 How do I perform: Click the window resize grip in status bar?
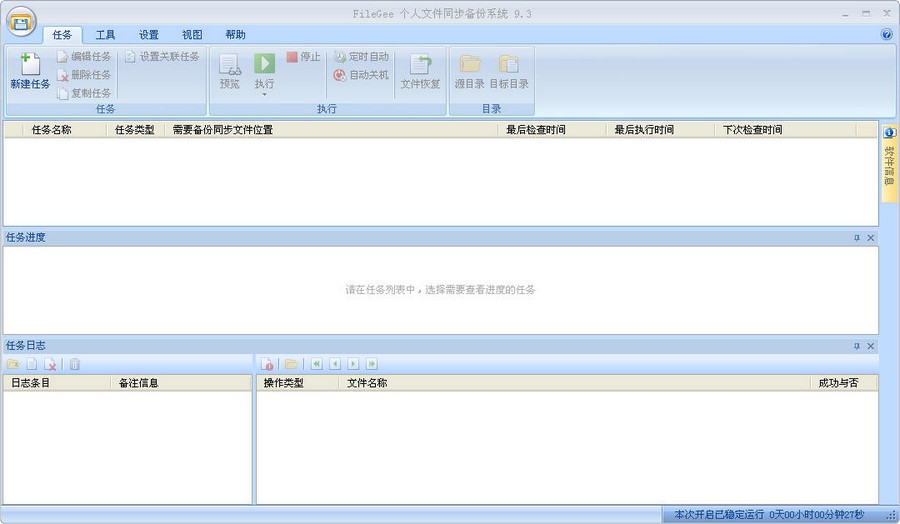coord(891,516)
